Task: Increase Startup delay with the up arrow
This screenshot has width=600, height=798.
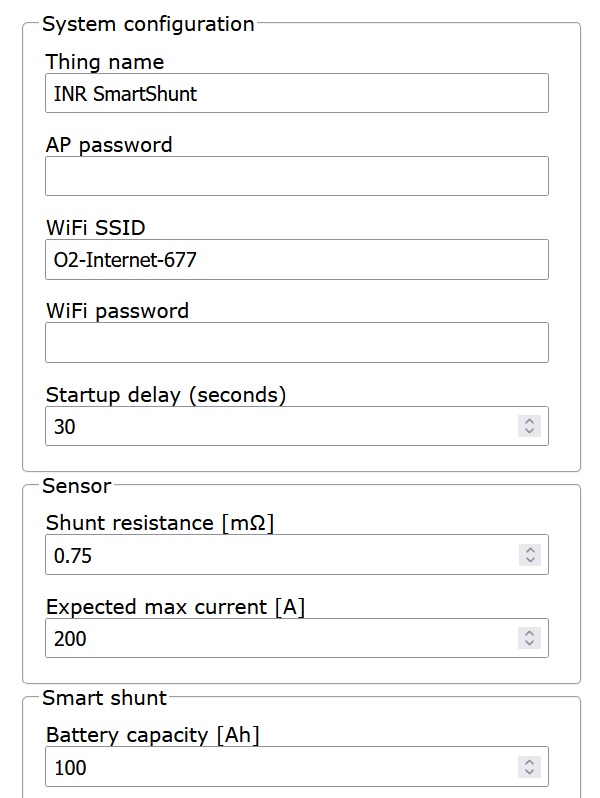Action: point(530,421)
